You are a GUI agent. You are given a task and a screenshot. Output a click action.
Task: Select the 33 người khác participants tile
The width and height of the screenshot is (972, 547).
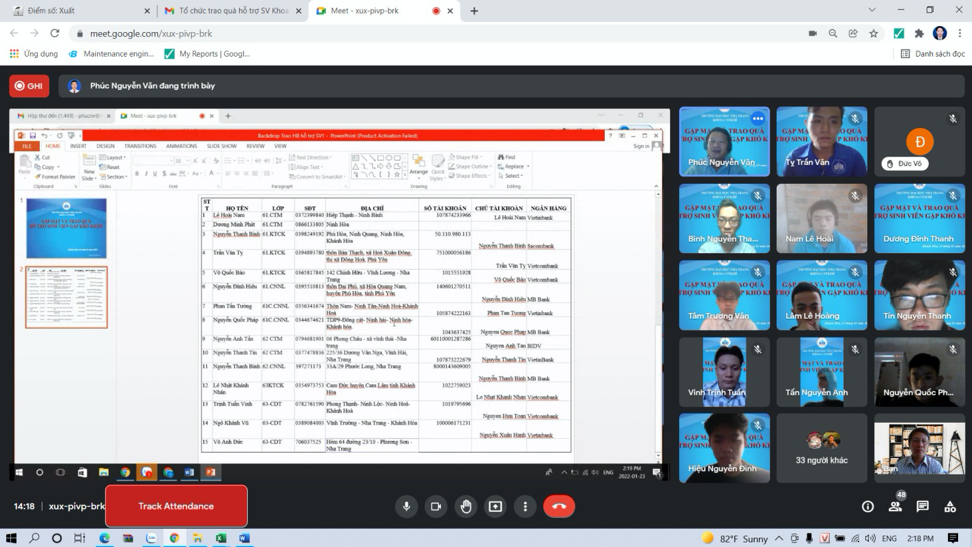click(821, 449)
